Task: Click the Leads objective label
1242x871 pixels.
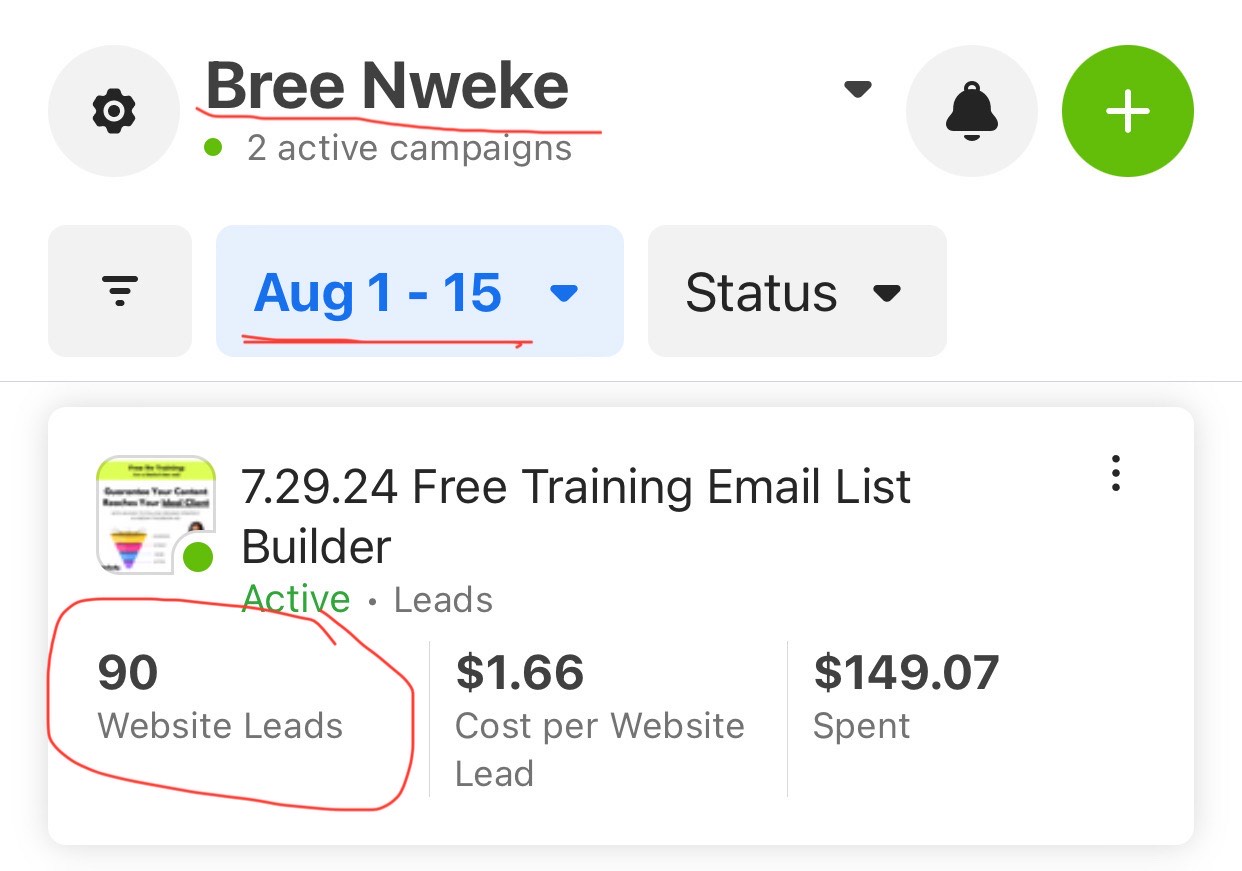Action: [x=443, y=600]
